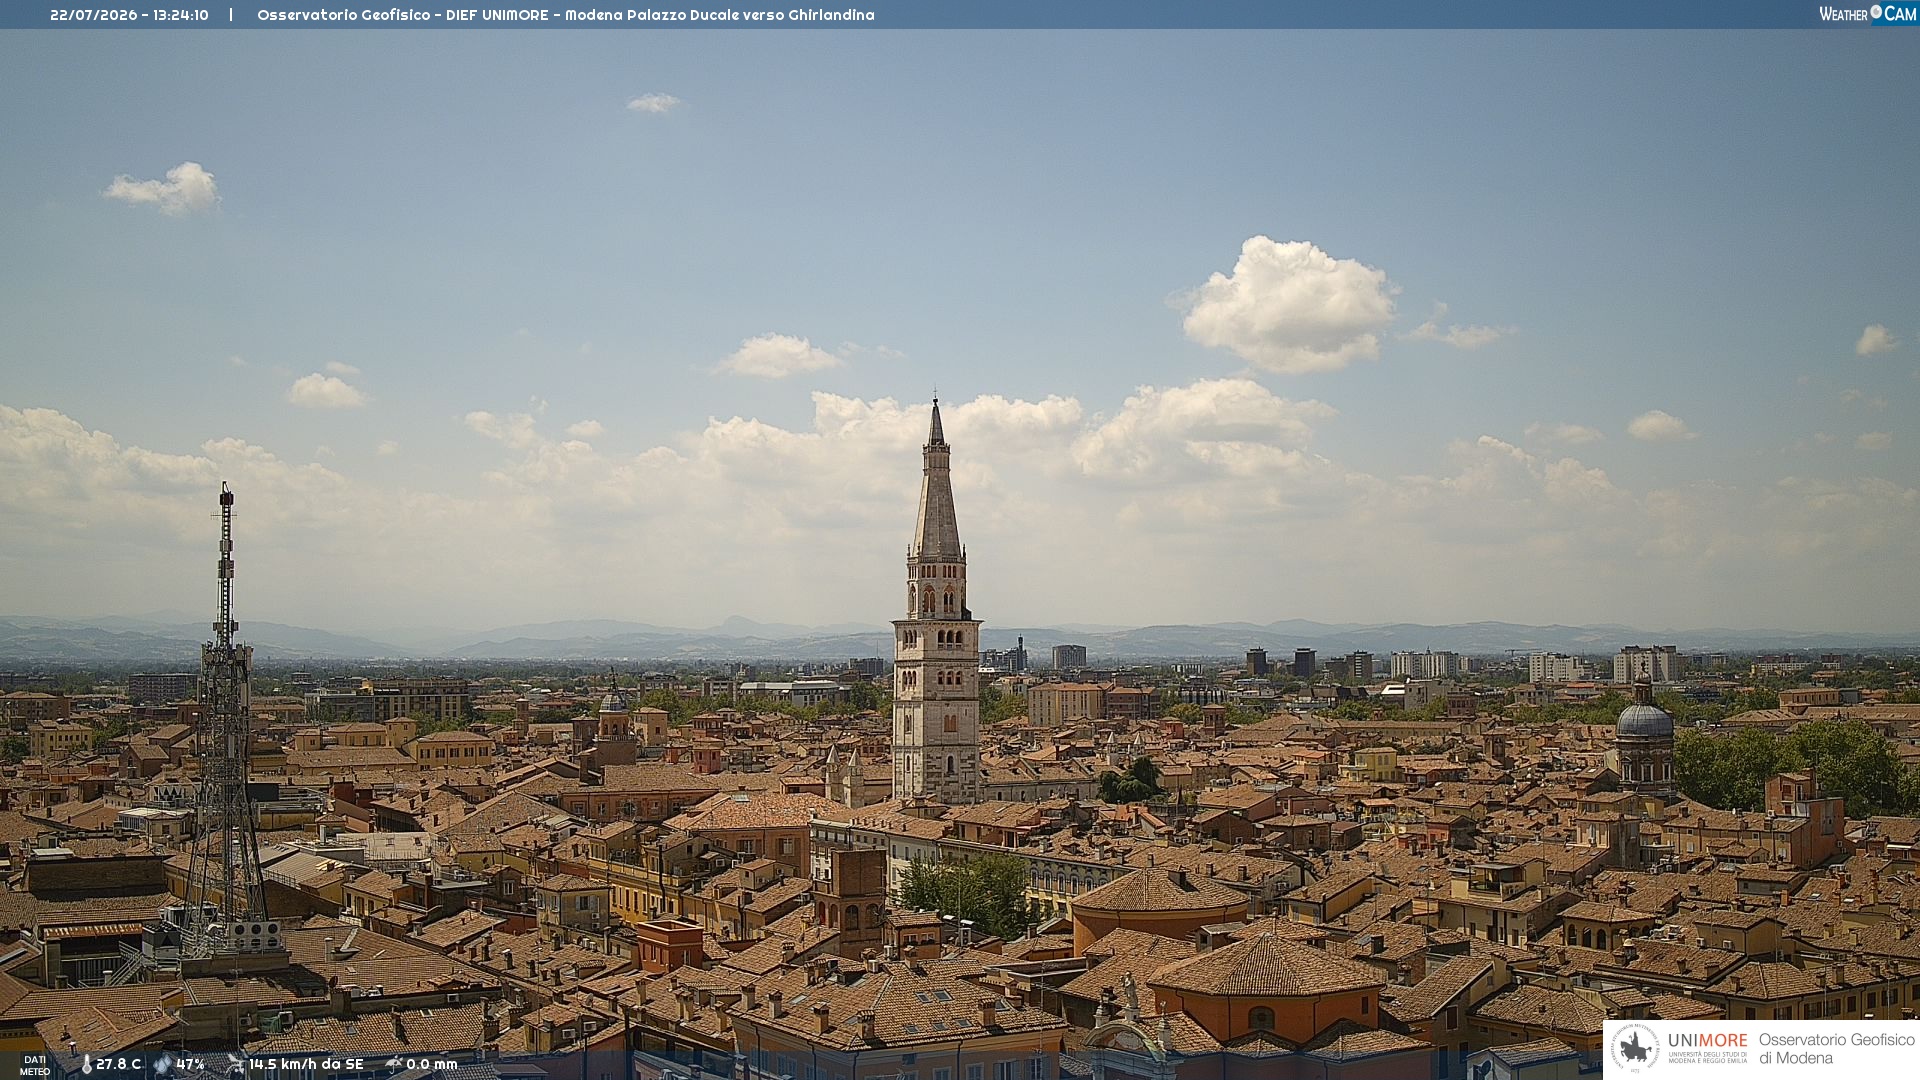This screenshot has width=1920, height=1080.
Task: Click the 27.8 C temperature reading
Action: click(119, 1064)
